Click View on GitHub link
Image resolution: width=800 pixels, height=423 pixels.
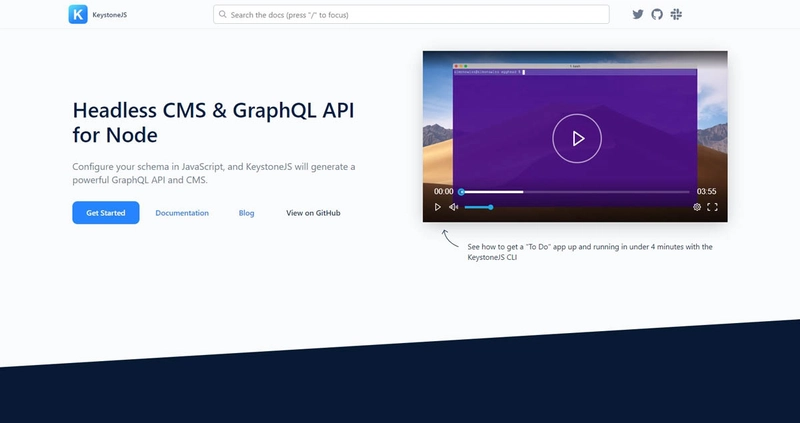pos(313,213)
